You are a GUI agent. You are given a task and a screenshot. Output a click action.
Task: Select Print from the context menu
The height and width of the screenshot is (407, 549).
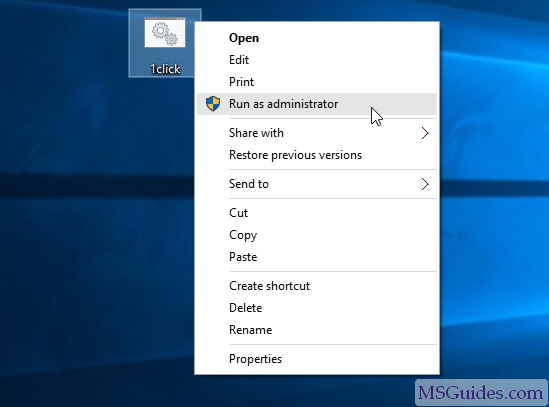[x=317, y=82]
